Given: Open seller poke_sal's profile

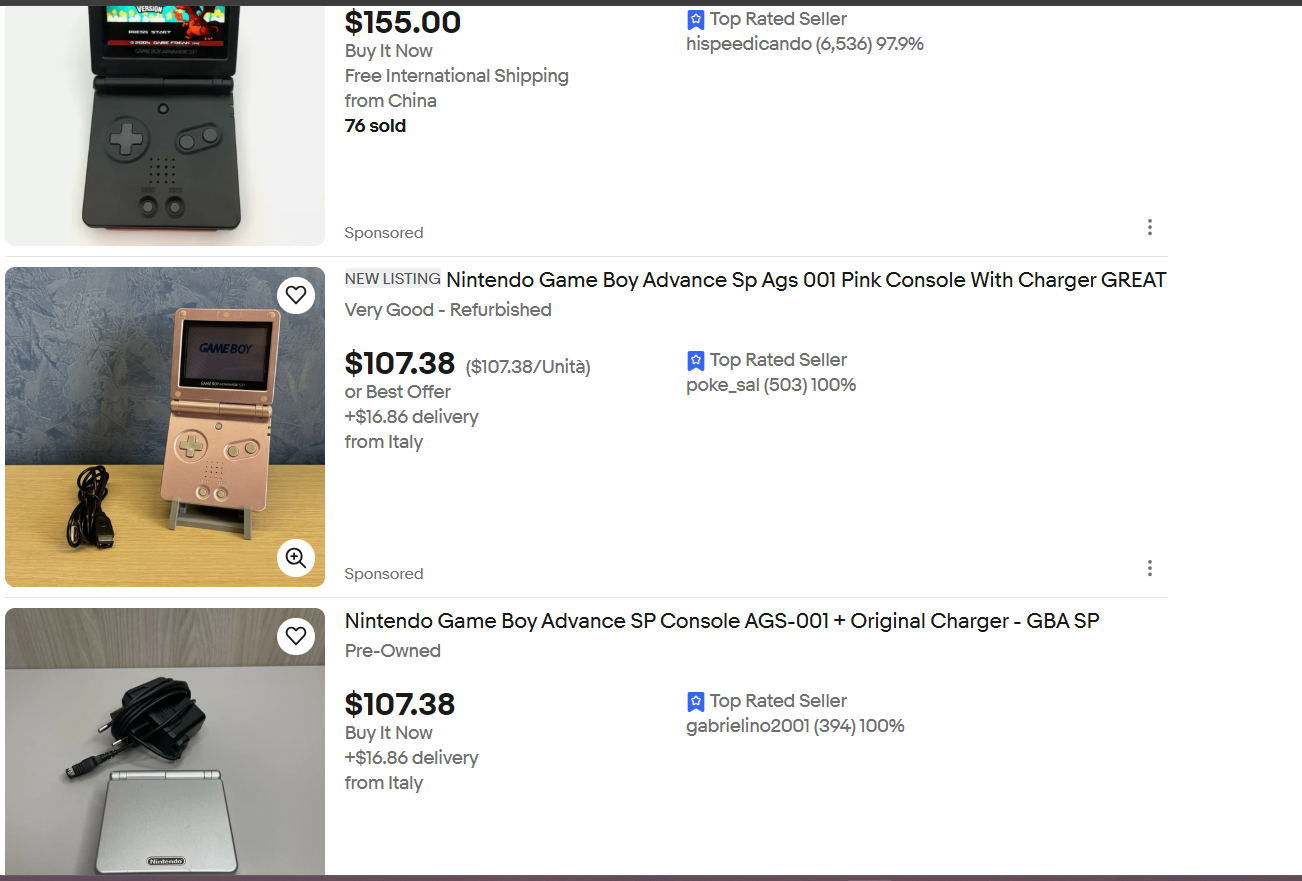Looking at the screenshot, I should tap(723, 385).
